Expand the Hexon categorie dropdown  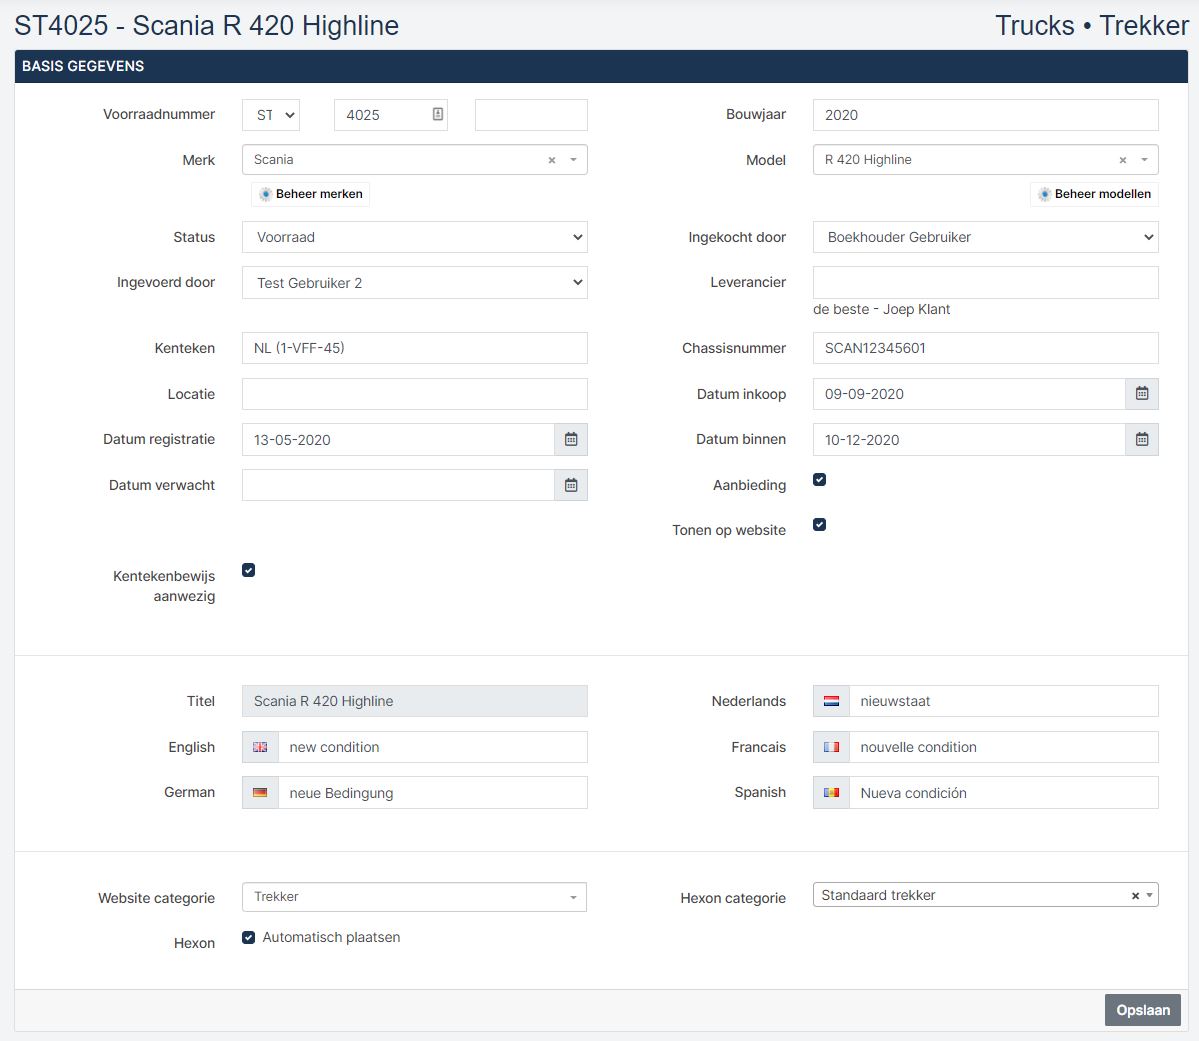(x=1149, y=896)
